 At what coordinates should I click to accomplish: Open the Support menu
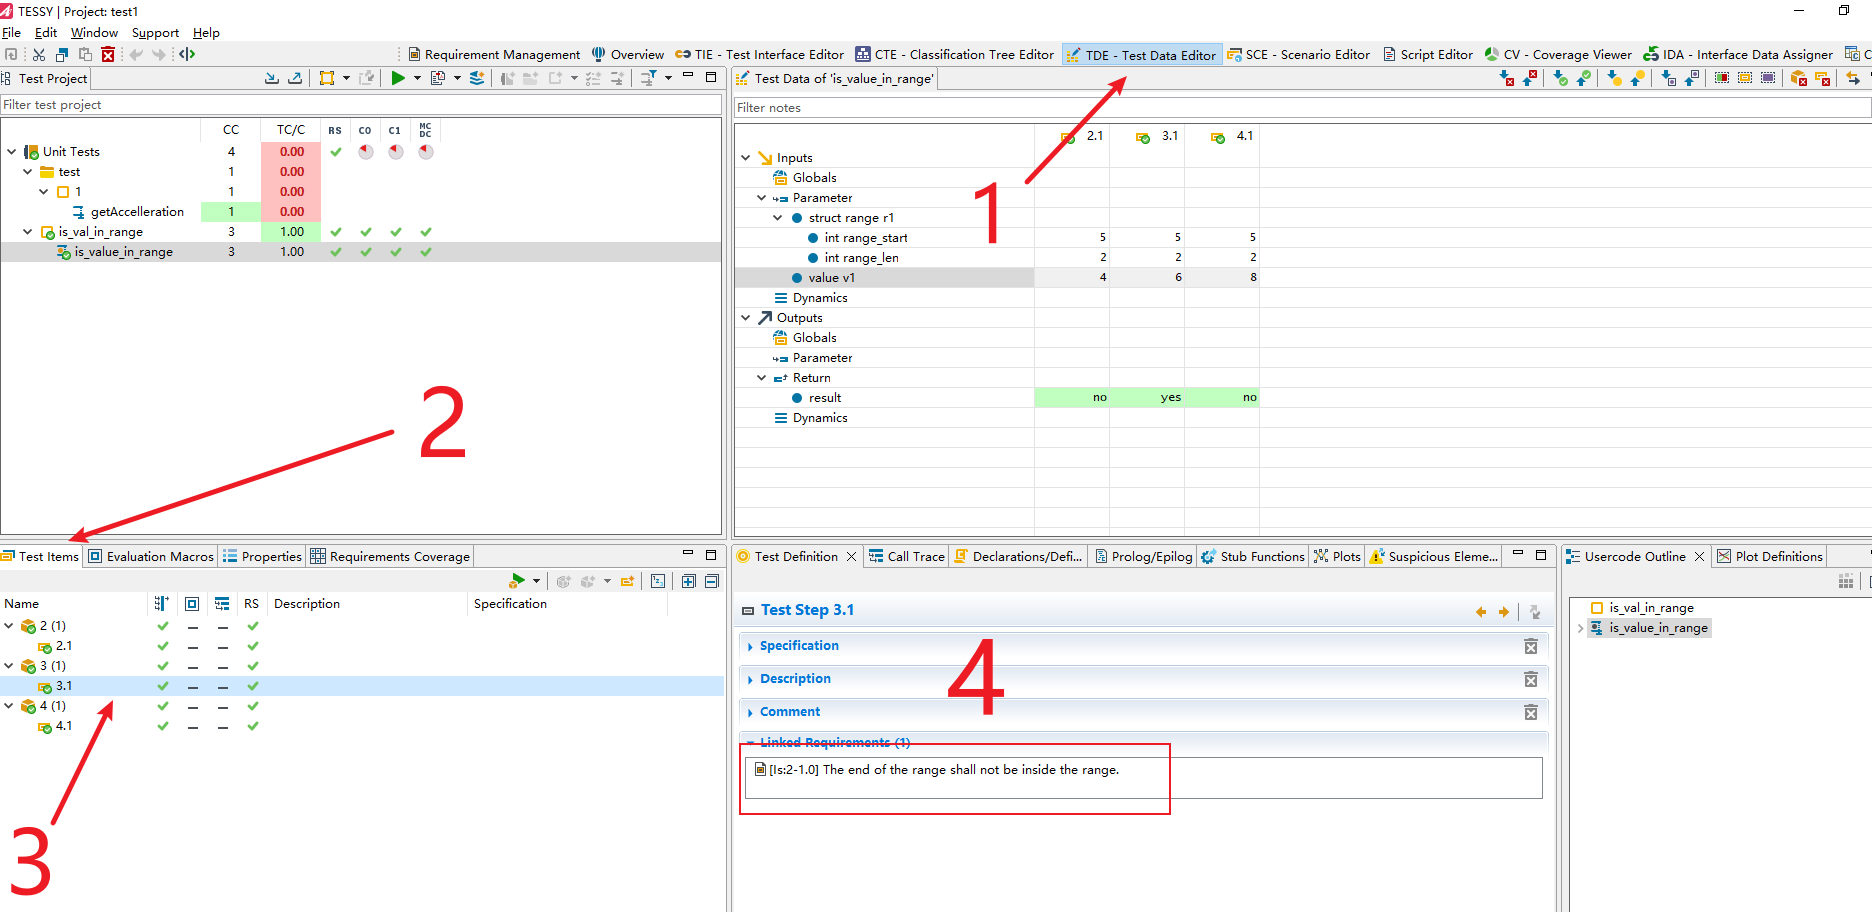click(x=155, y=33)
